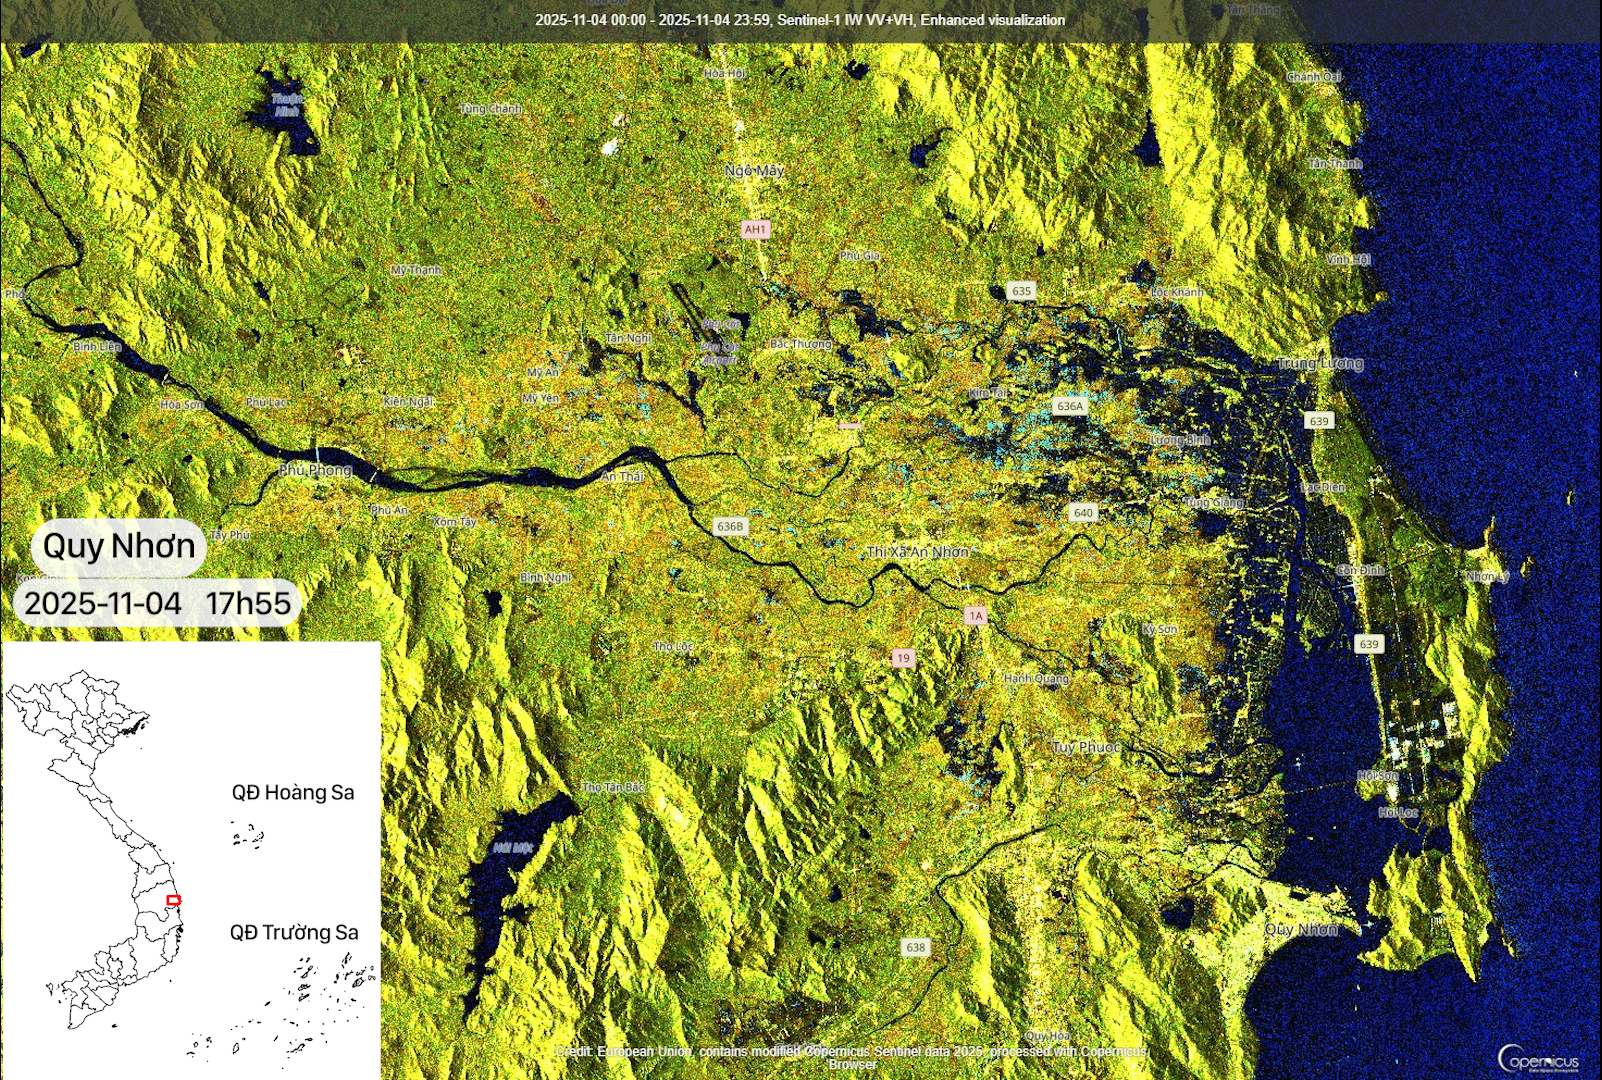This screenshot has width=1602, height=1080.
Task: Click the Tuy Phước place label
Action: pyautogui.click(x=1086, y=747)
